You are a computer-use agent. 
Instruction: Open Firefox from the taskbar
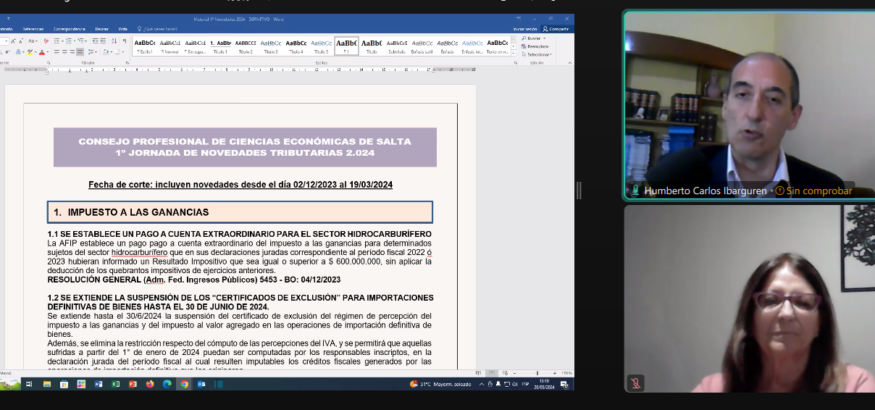tap(150, 384)
